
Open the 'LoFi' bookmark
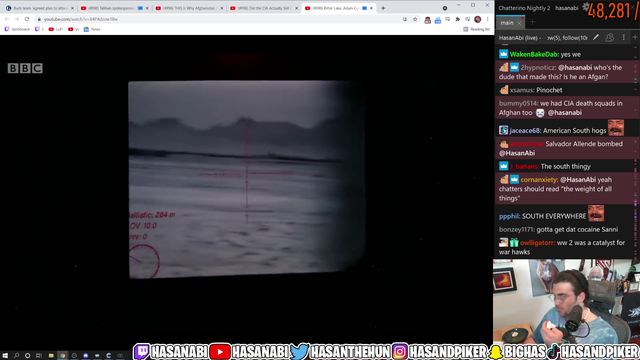tap(56, 29)
